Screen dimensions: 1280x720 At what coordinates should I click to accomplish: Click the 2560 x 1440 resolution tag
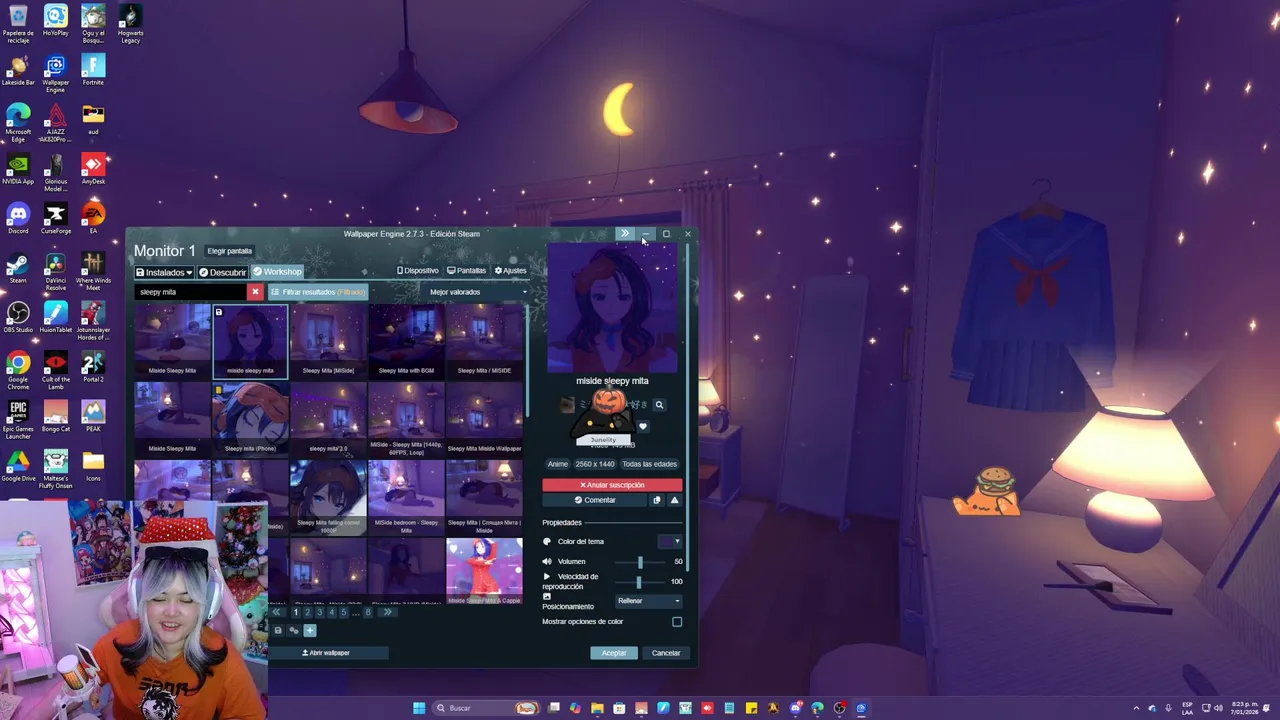[x=595, y=464]
